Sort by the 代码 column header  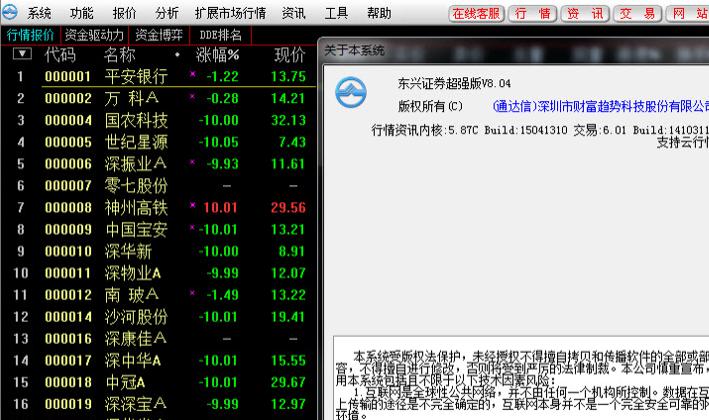click(60, 55)
